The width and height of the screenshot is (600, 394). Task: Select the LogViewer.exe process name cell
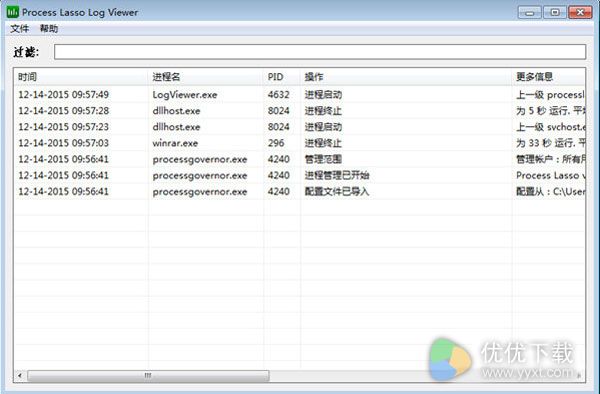pos(185,94)
